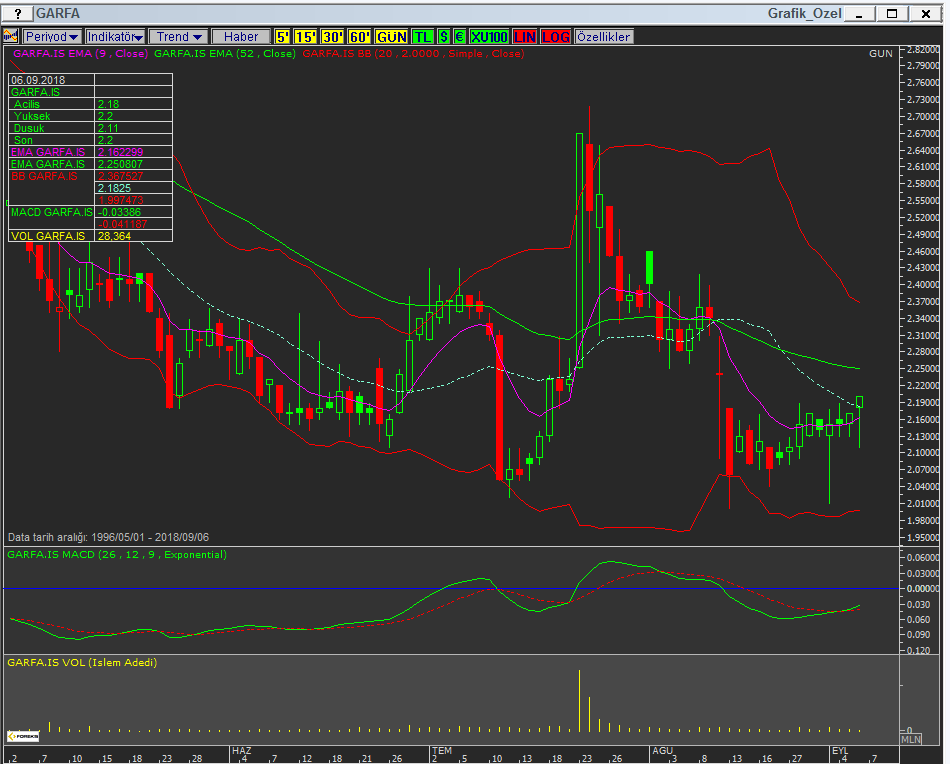
Task: Click the GARFA.IS MACD panel title
Action: click(117, 554)
